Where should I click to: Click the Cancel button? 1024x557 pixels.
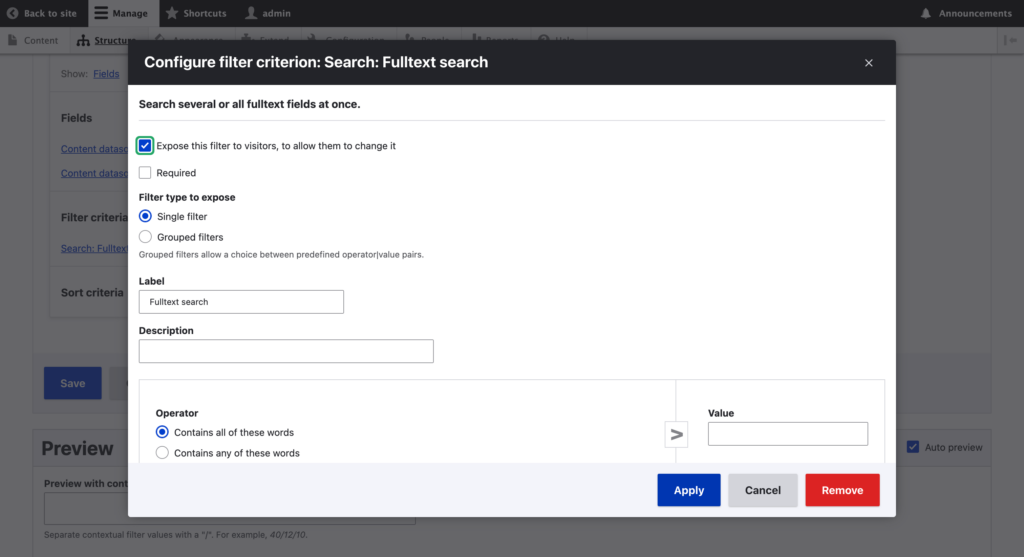(x=762, y=490)
